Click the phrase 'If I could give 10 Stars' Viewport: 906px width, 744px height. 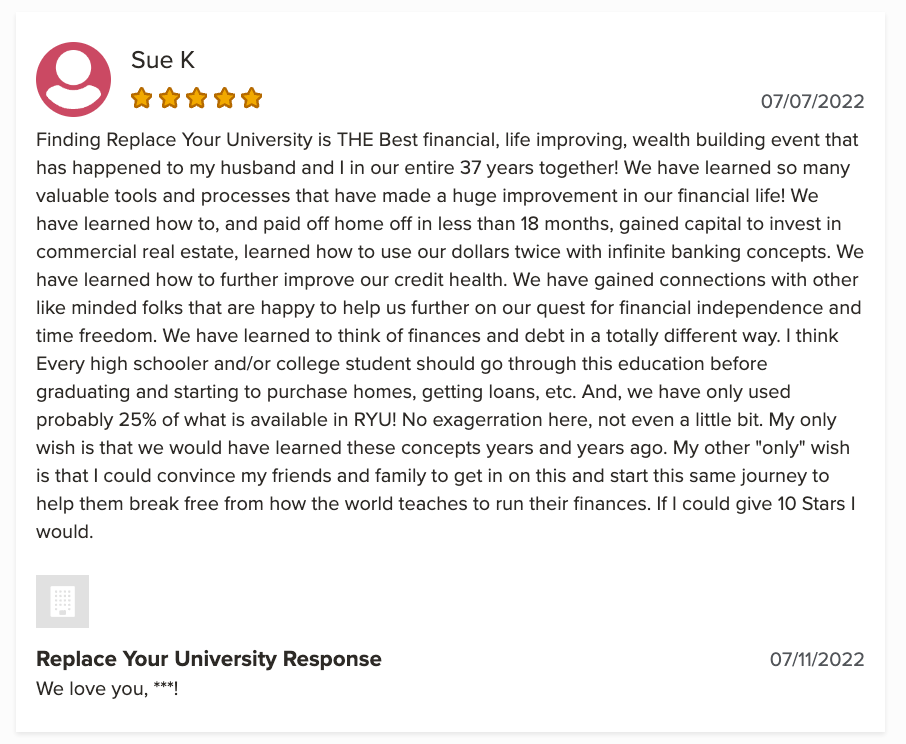click(x=750, y=504)
